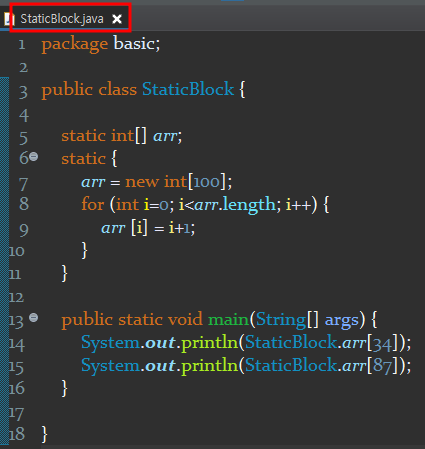Collapse the static block at line 6
Screen dimensions: 425x449
(x=34, y=156)
